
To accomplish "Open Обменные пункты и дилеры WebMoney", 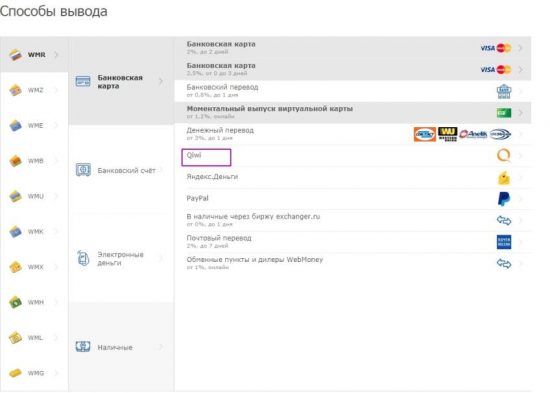I will [353, 263].
